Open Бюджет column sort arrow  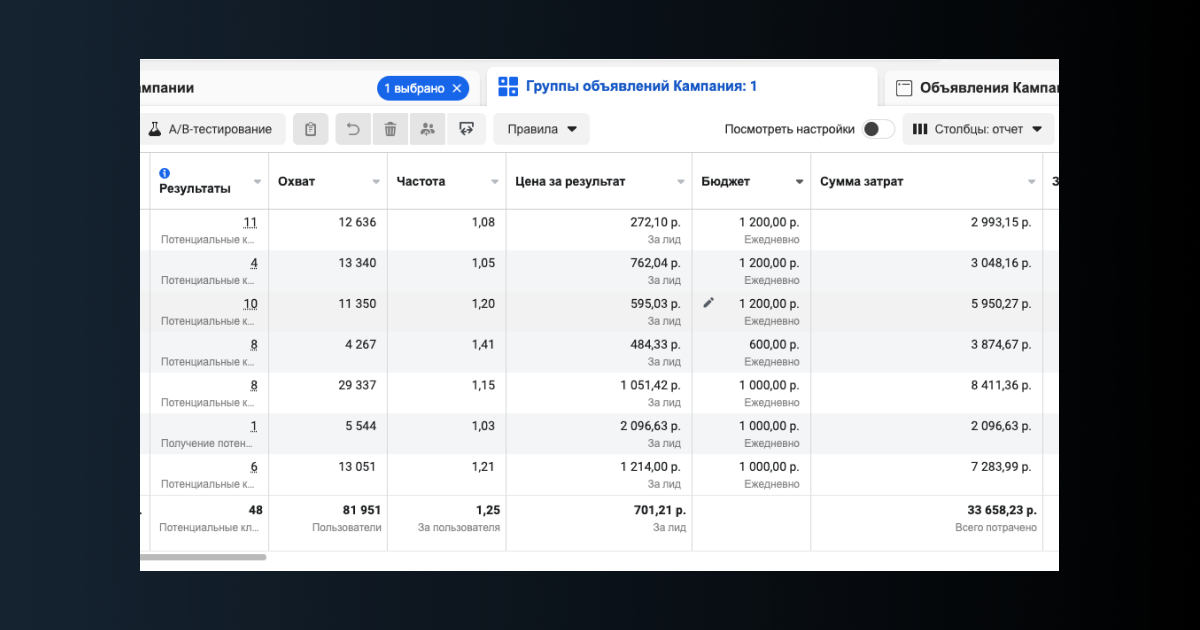(799, 182)
